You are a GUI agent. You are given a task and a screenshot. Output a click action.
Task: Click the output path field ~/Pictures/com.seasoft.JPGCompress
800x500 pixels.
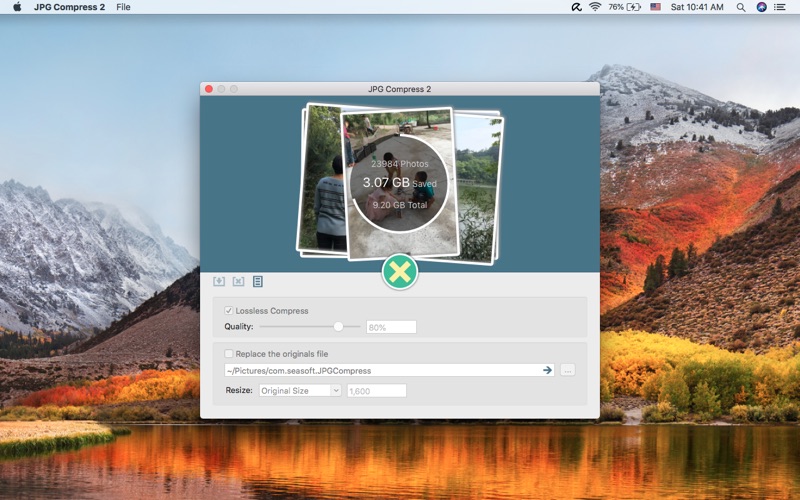pos(389,370)
